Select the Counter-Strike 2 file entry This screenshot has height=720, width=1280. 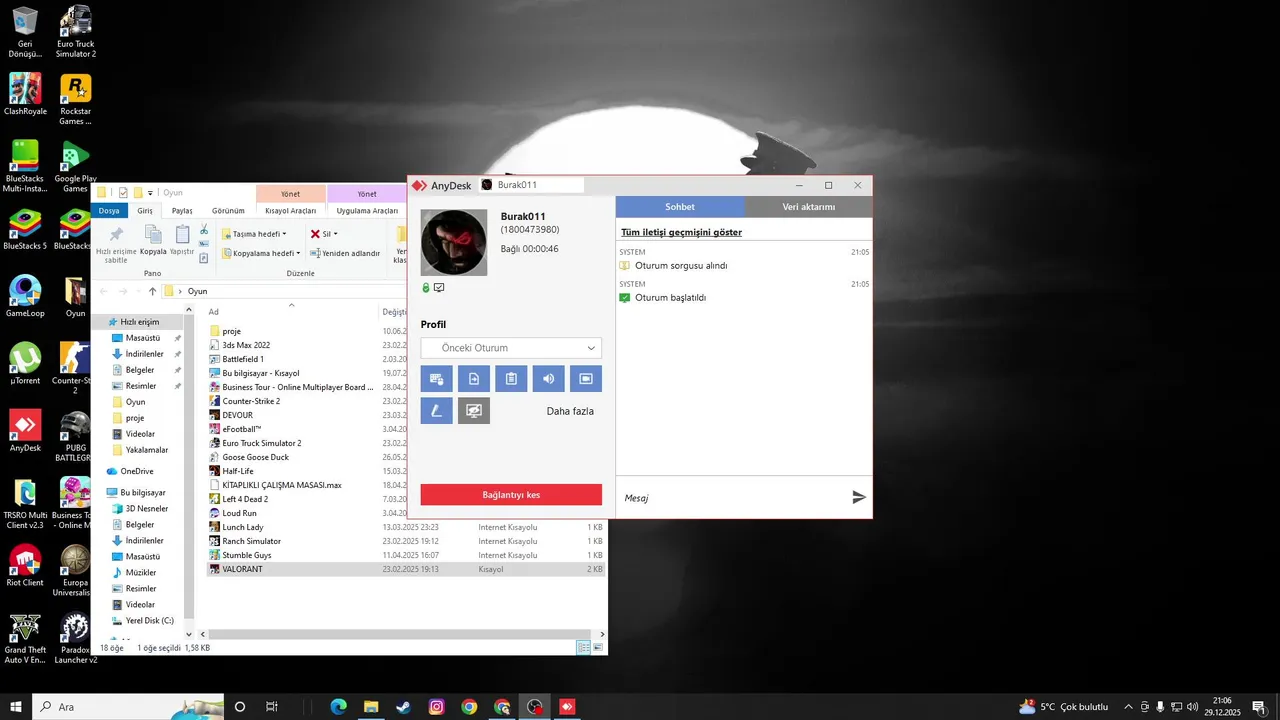point(251,401)
